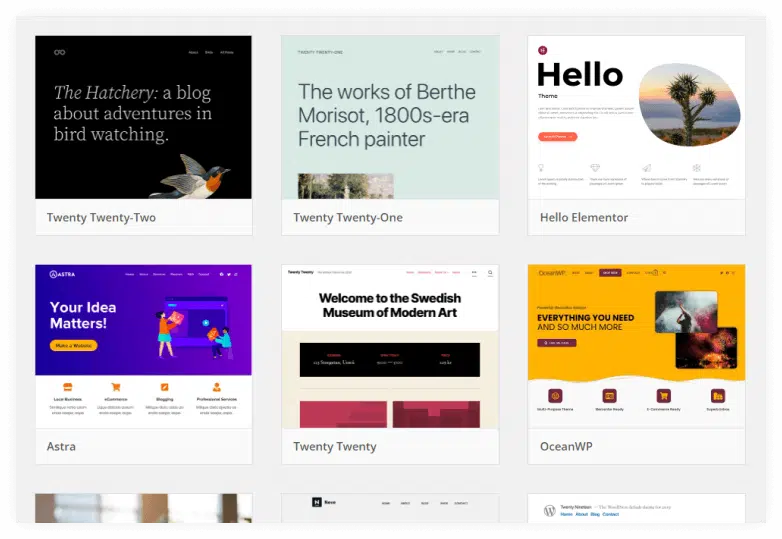Click the maroon button under Everything You Need
The width and height of the screenshot is (782, 539).
click(557, 343)
